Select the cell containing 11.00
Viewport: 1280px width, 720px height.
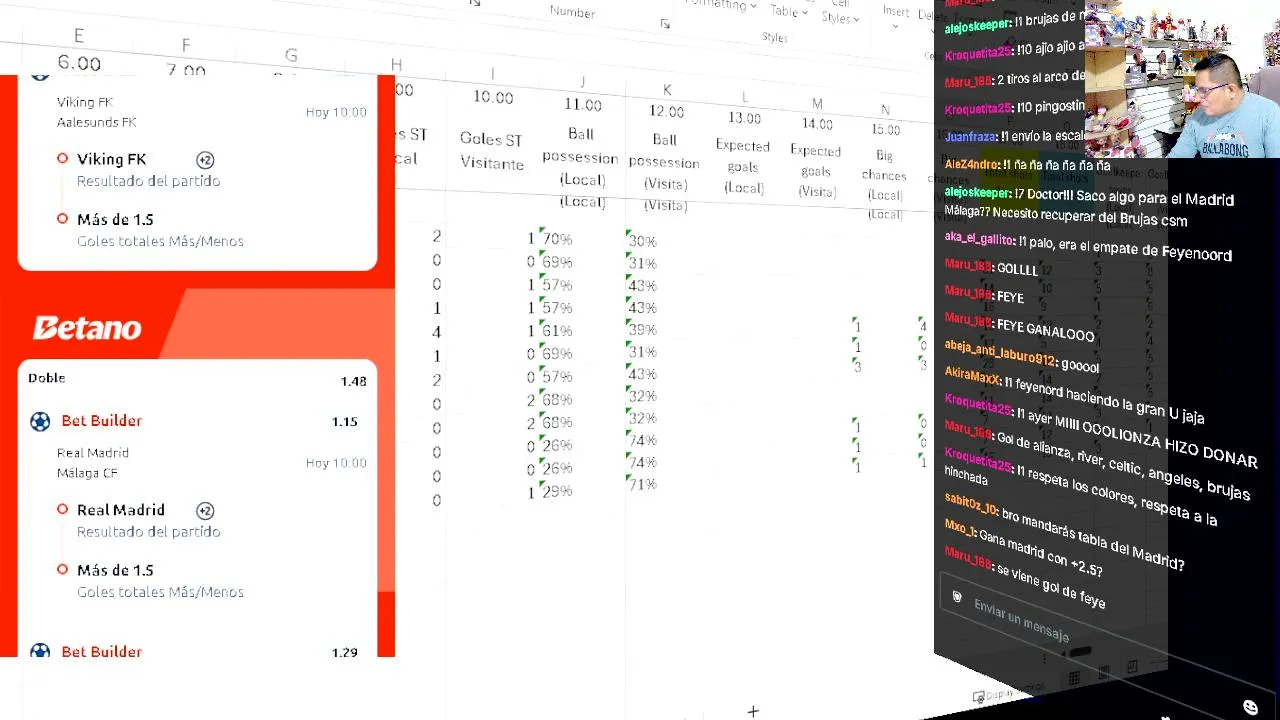pyautogui.click(x=583, y=104)
